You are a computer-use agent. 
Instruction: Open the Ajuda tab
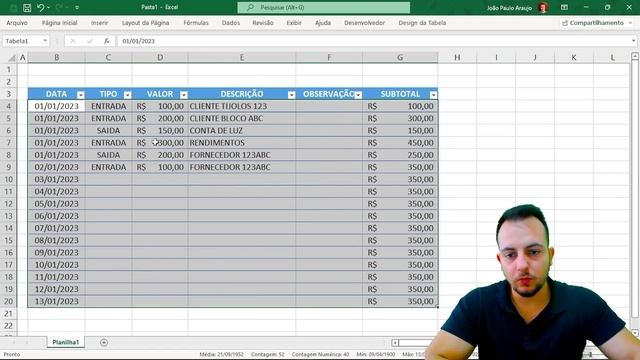[323, 23]
